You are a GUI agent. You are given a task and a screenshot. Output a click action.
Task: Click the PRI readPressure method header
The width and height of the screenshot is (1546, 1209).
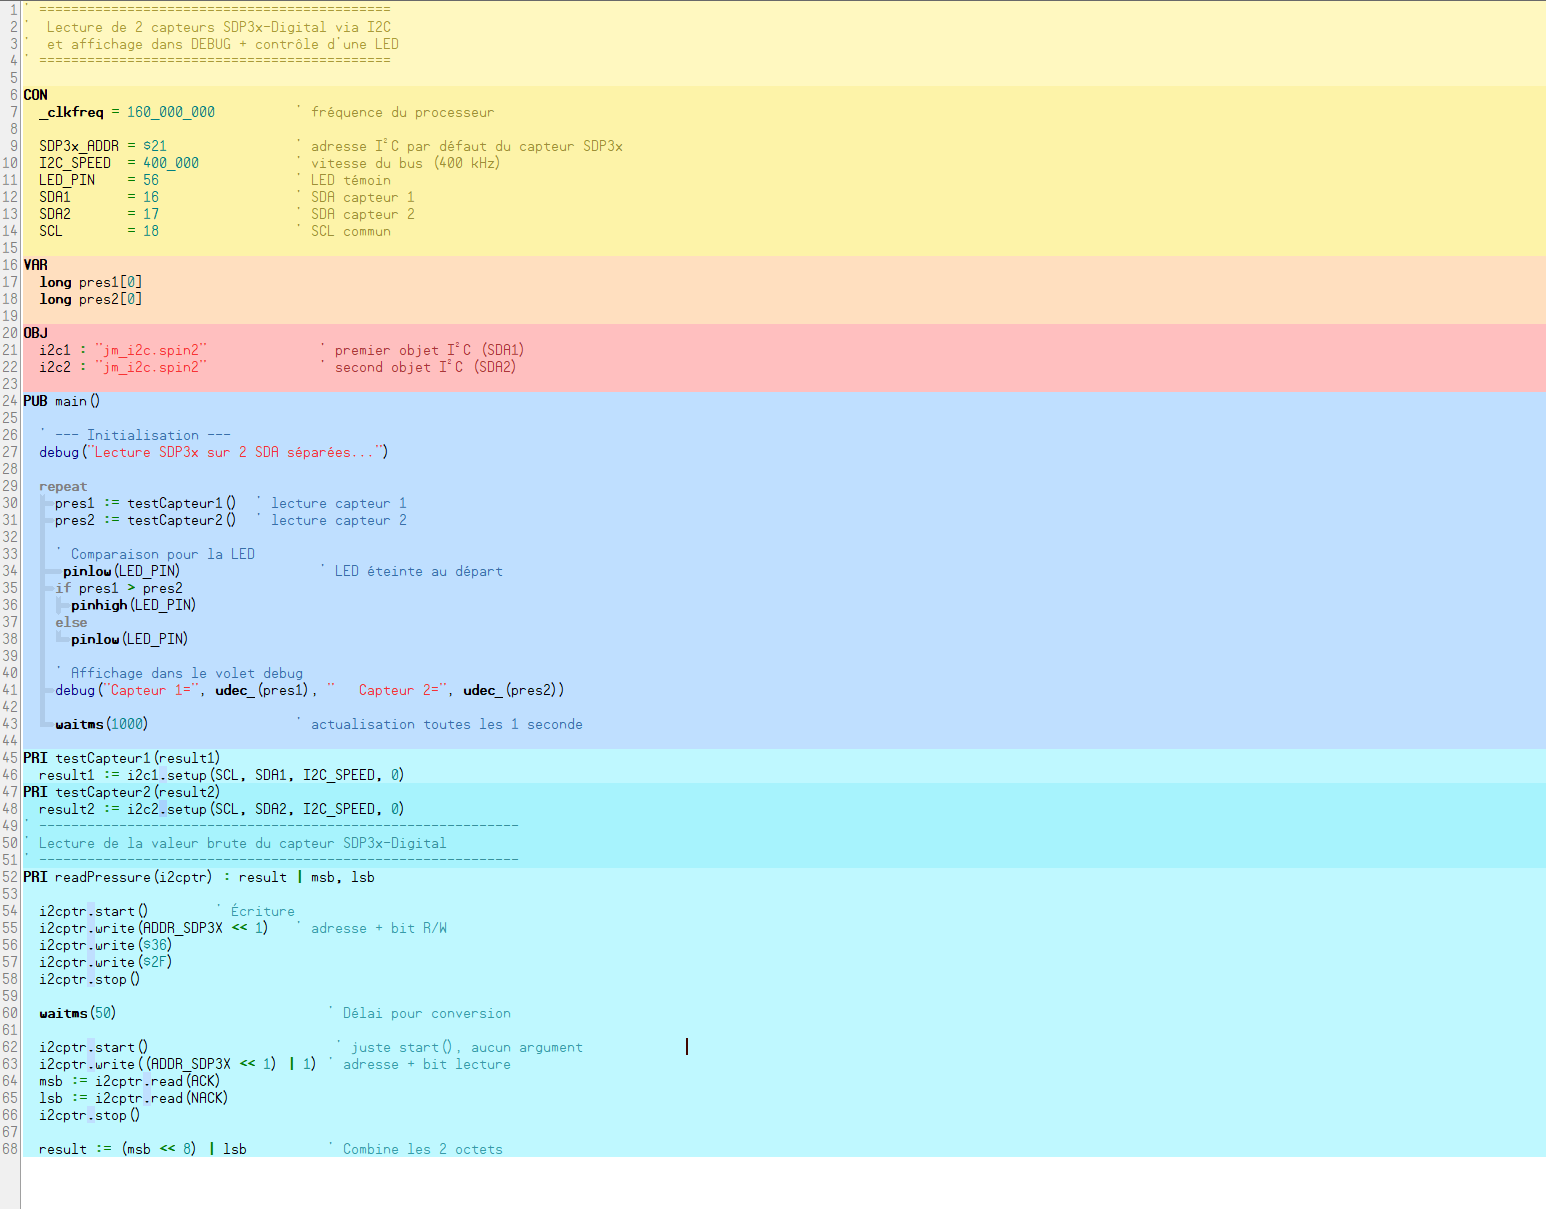(117, 877)
